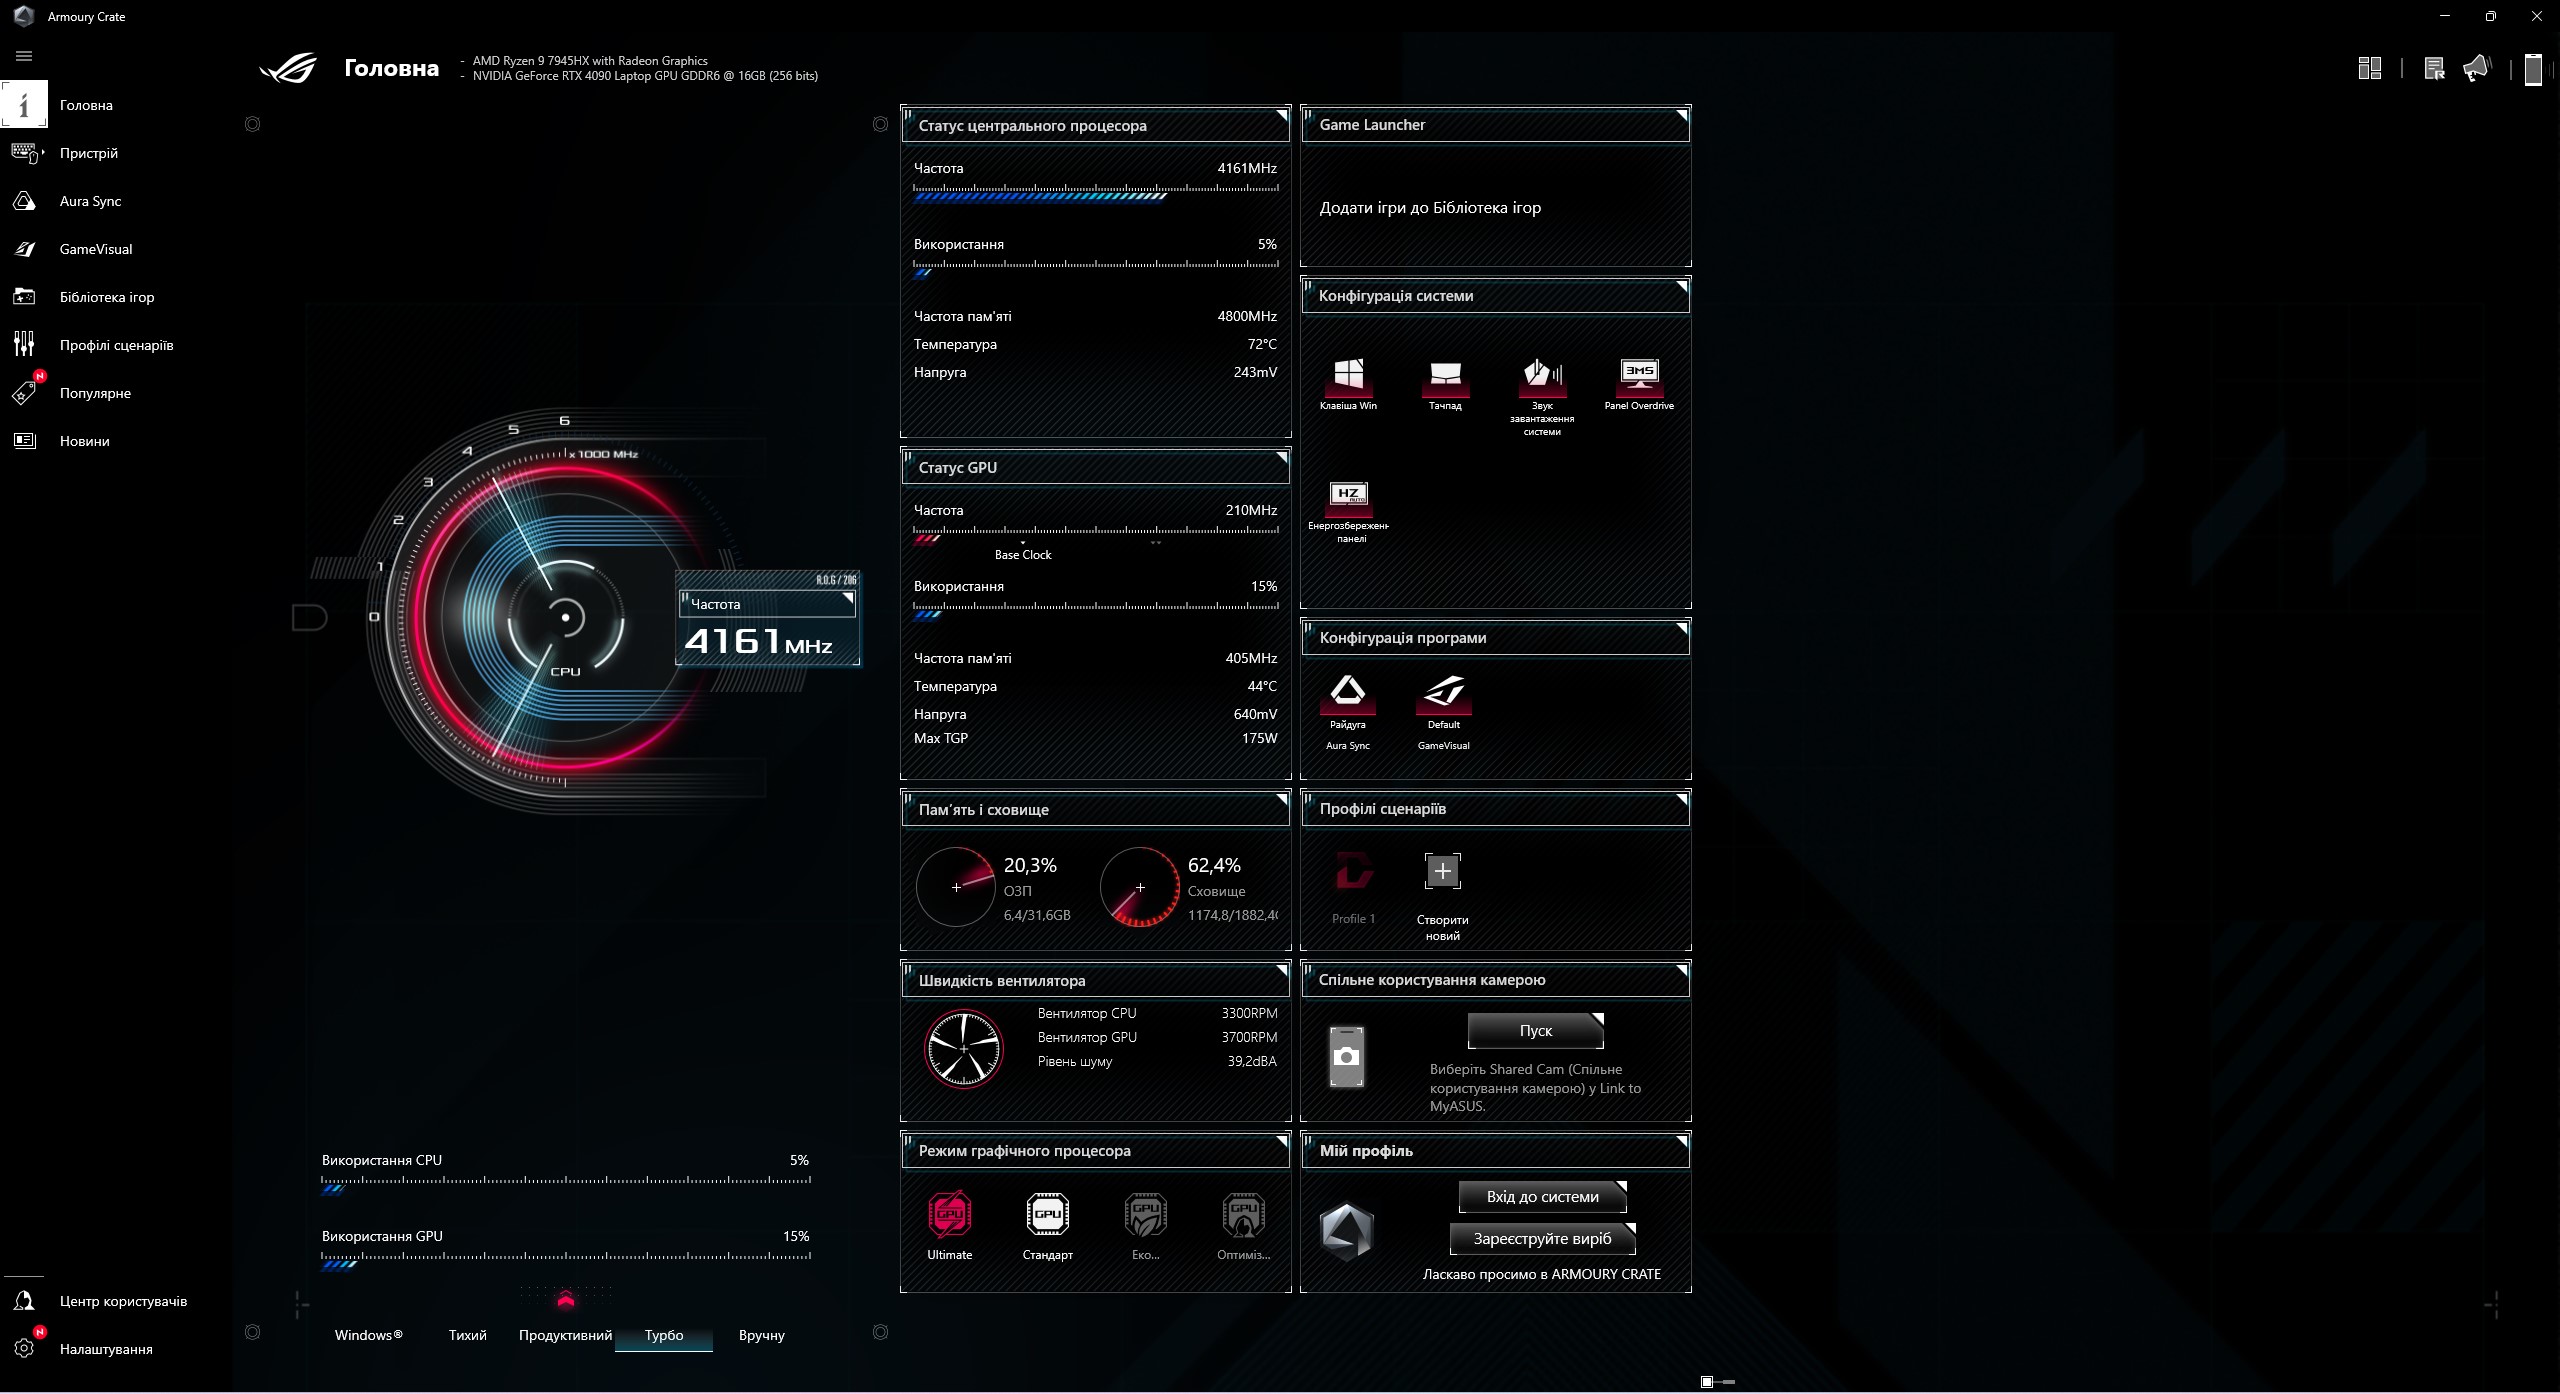The width and height of the screenshot is (2560, 1394).
Task: Click the spinning fan speed icon
Action: point(964,1048)
